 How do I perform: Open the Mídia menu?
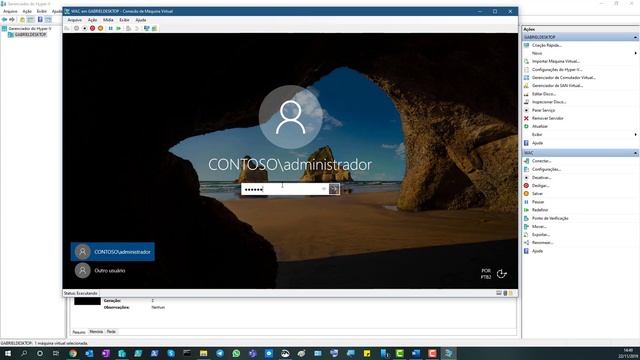coord(108,20)
